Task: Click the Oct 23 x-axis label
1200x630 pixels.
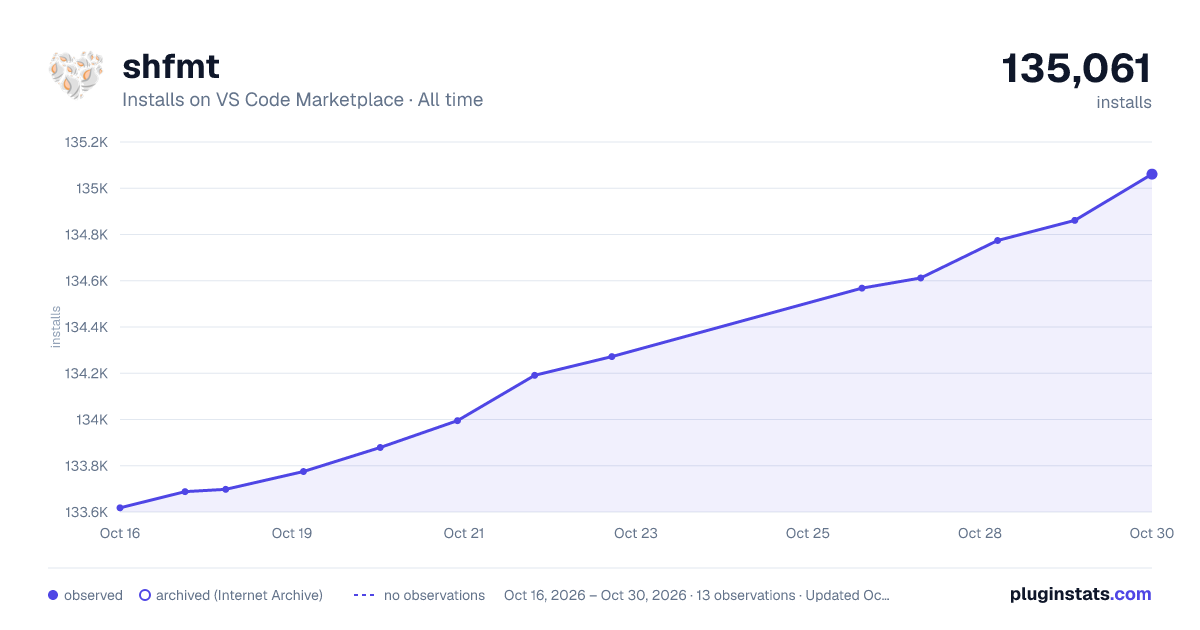Action: (x=636, y=533)
